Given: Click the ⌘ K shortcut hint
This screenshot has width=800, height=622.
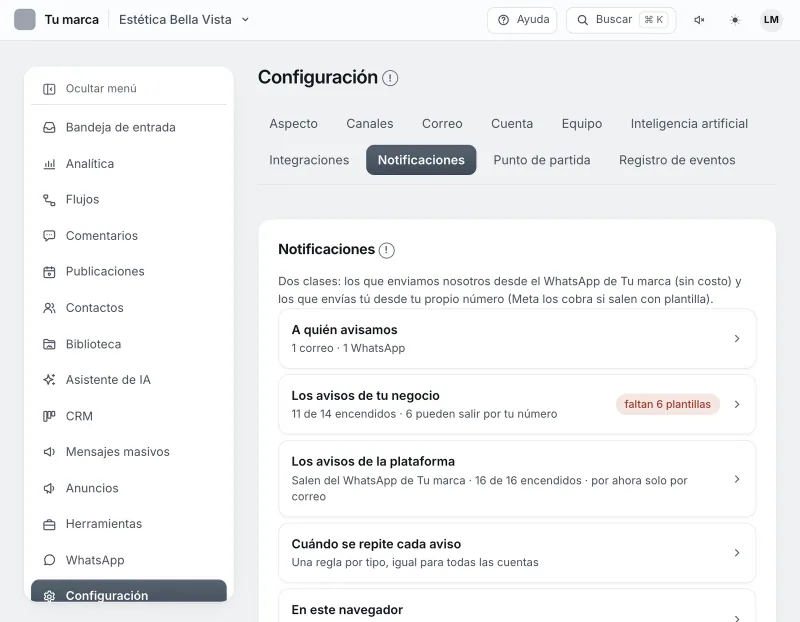Looking at the screenshot, I should (x=654, y=20).
